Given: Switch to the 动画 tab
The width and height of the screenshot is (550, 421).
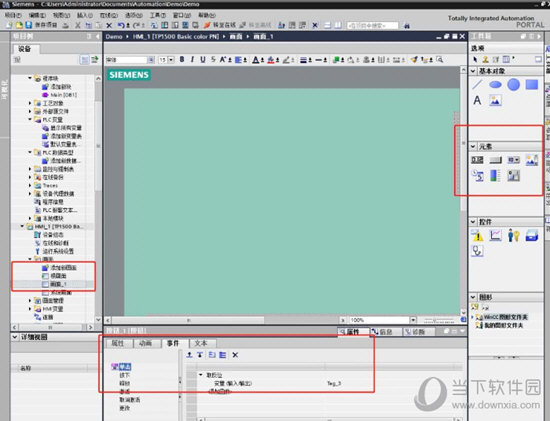Looking at the screenshot, I should [x=146, y=343].
